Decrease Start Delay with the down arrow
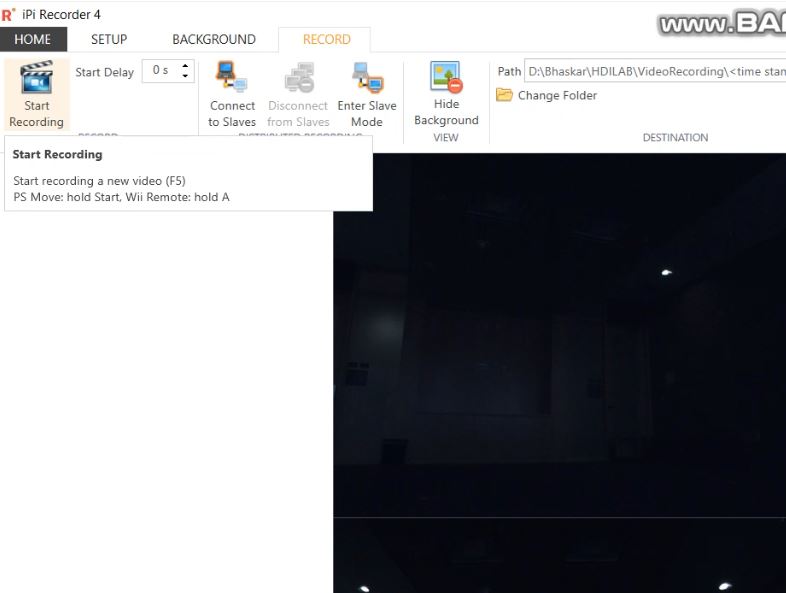 (x=185, y=76)
